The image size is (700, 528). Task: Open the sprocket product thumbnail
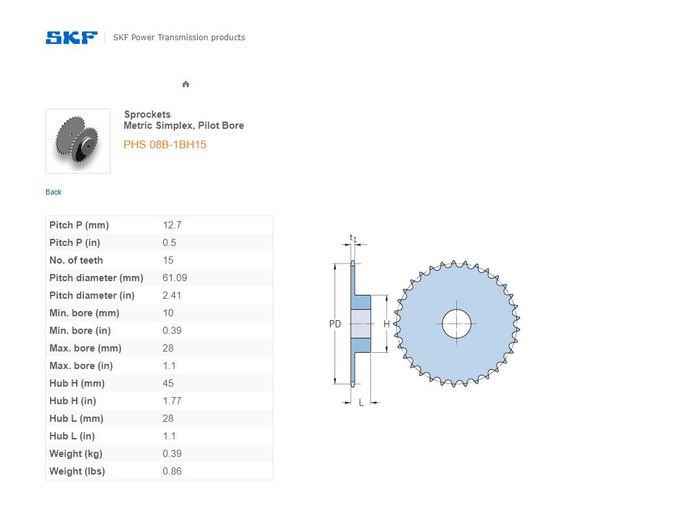(78, 141)
